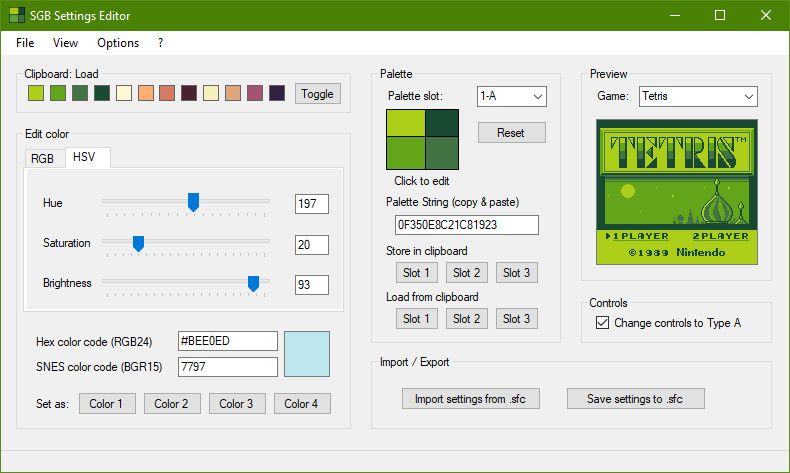
Task: Select the pale yellow clipboard swatch
Action: coord(211,93)
